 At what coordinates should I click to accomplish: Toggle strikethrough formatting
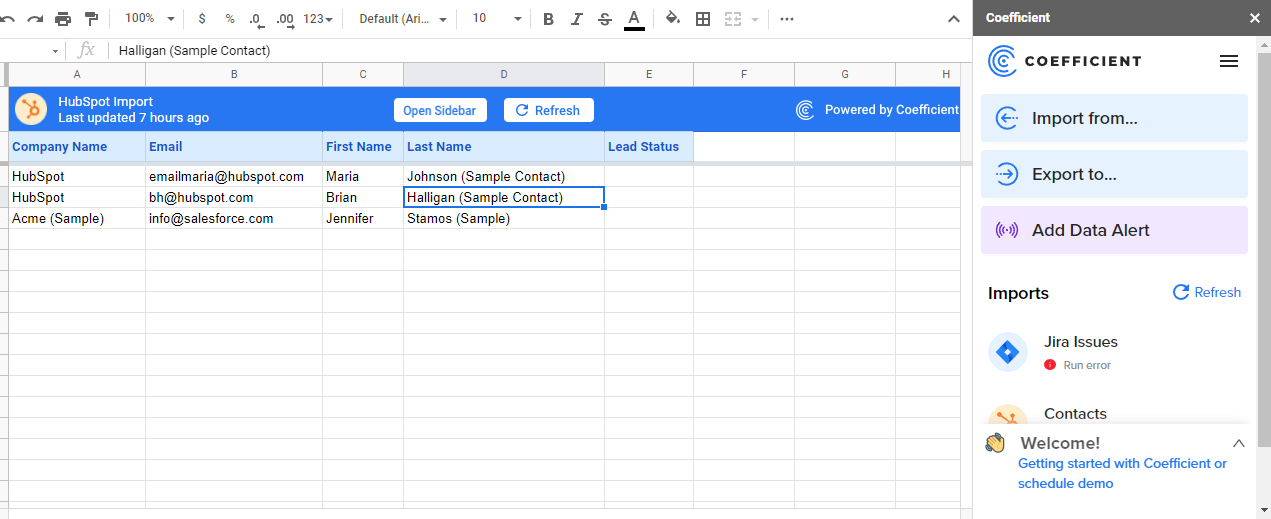[x=604, y=19]
